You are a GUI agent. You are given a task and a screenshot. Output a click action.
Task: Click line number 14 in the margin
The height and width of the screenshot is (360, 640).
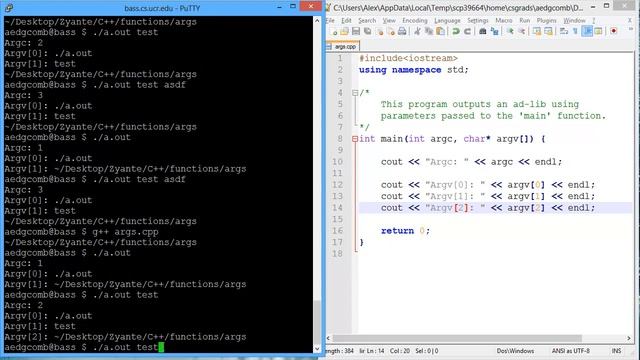[x=338, y=208]
